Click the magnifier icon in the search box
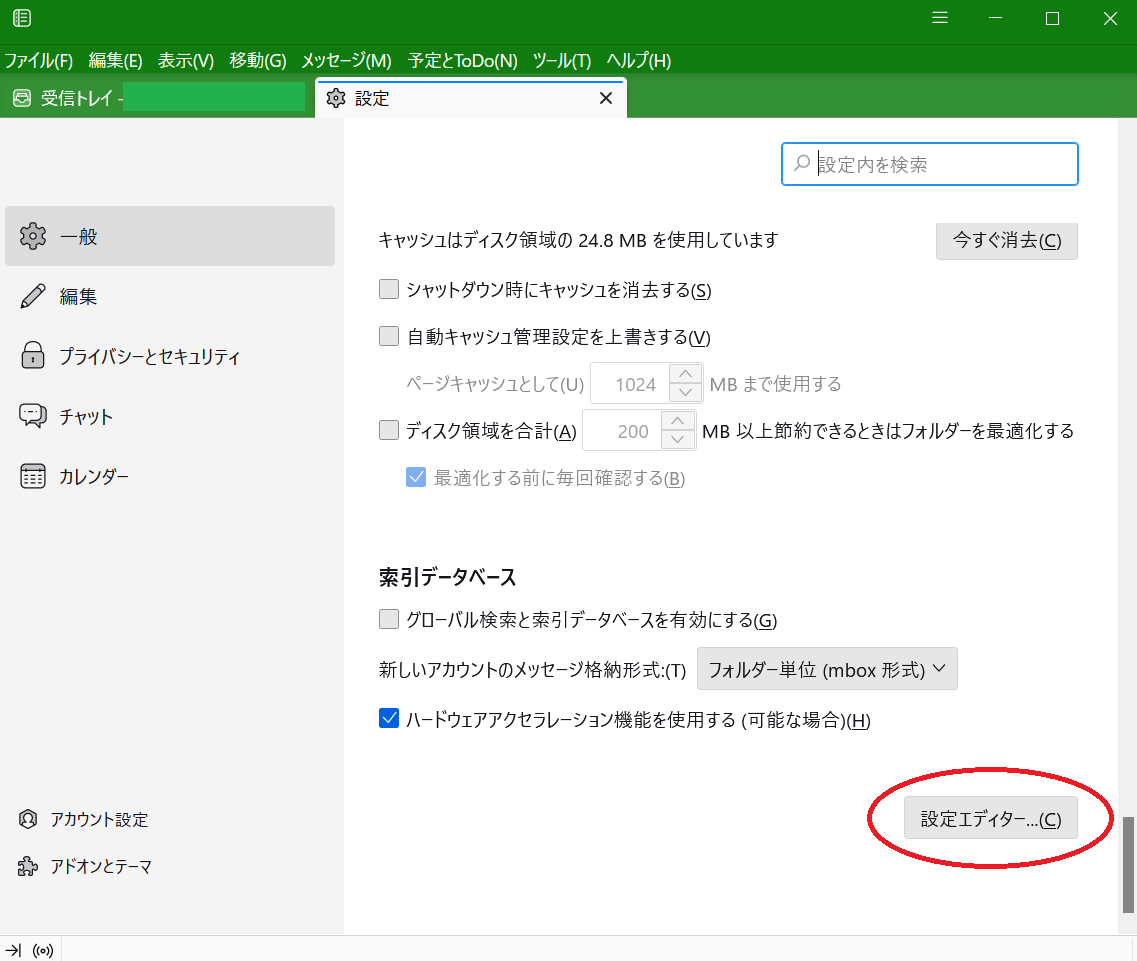 802,163
